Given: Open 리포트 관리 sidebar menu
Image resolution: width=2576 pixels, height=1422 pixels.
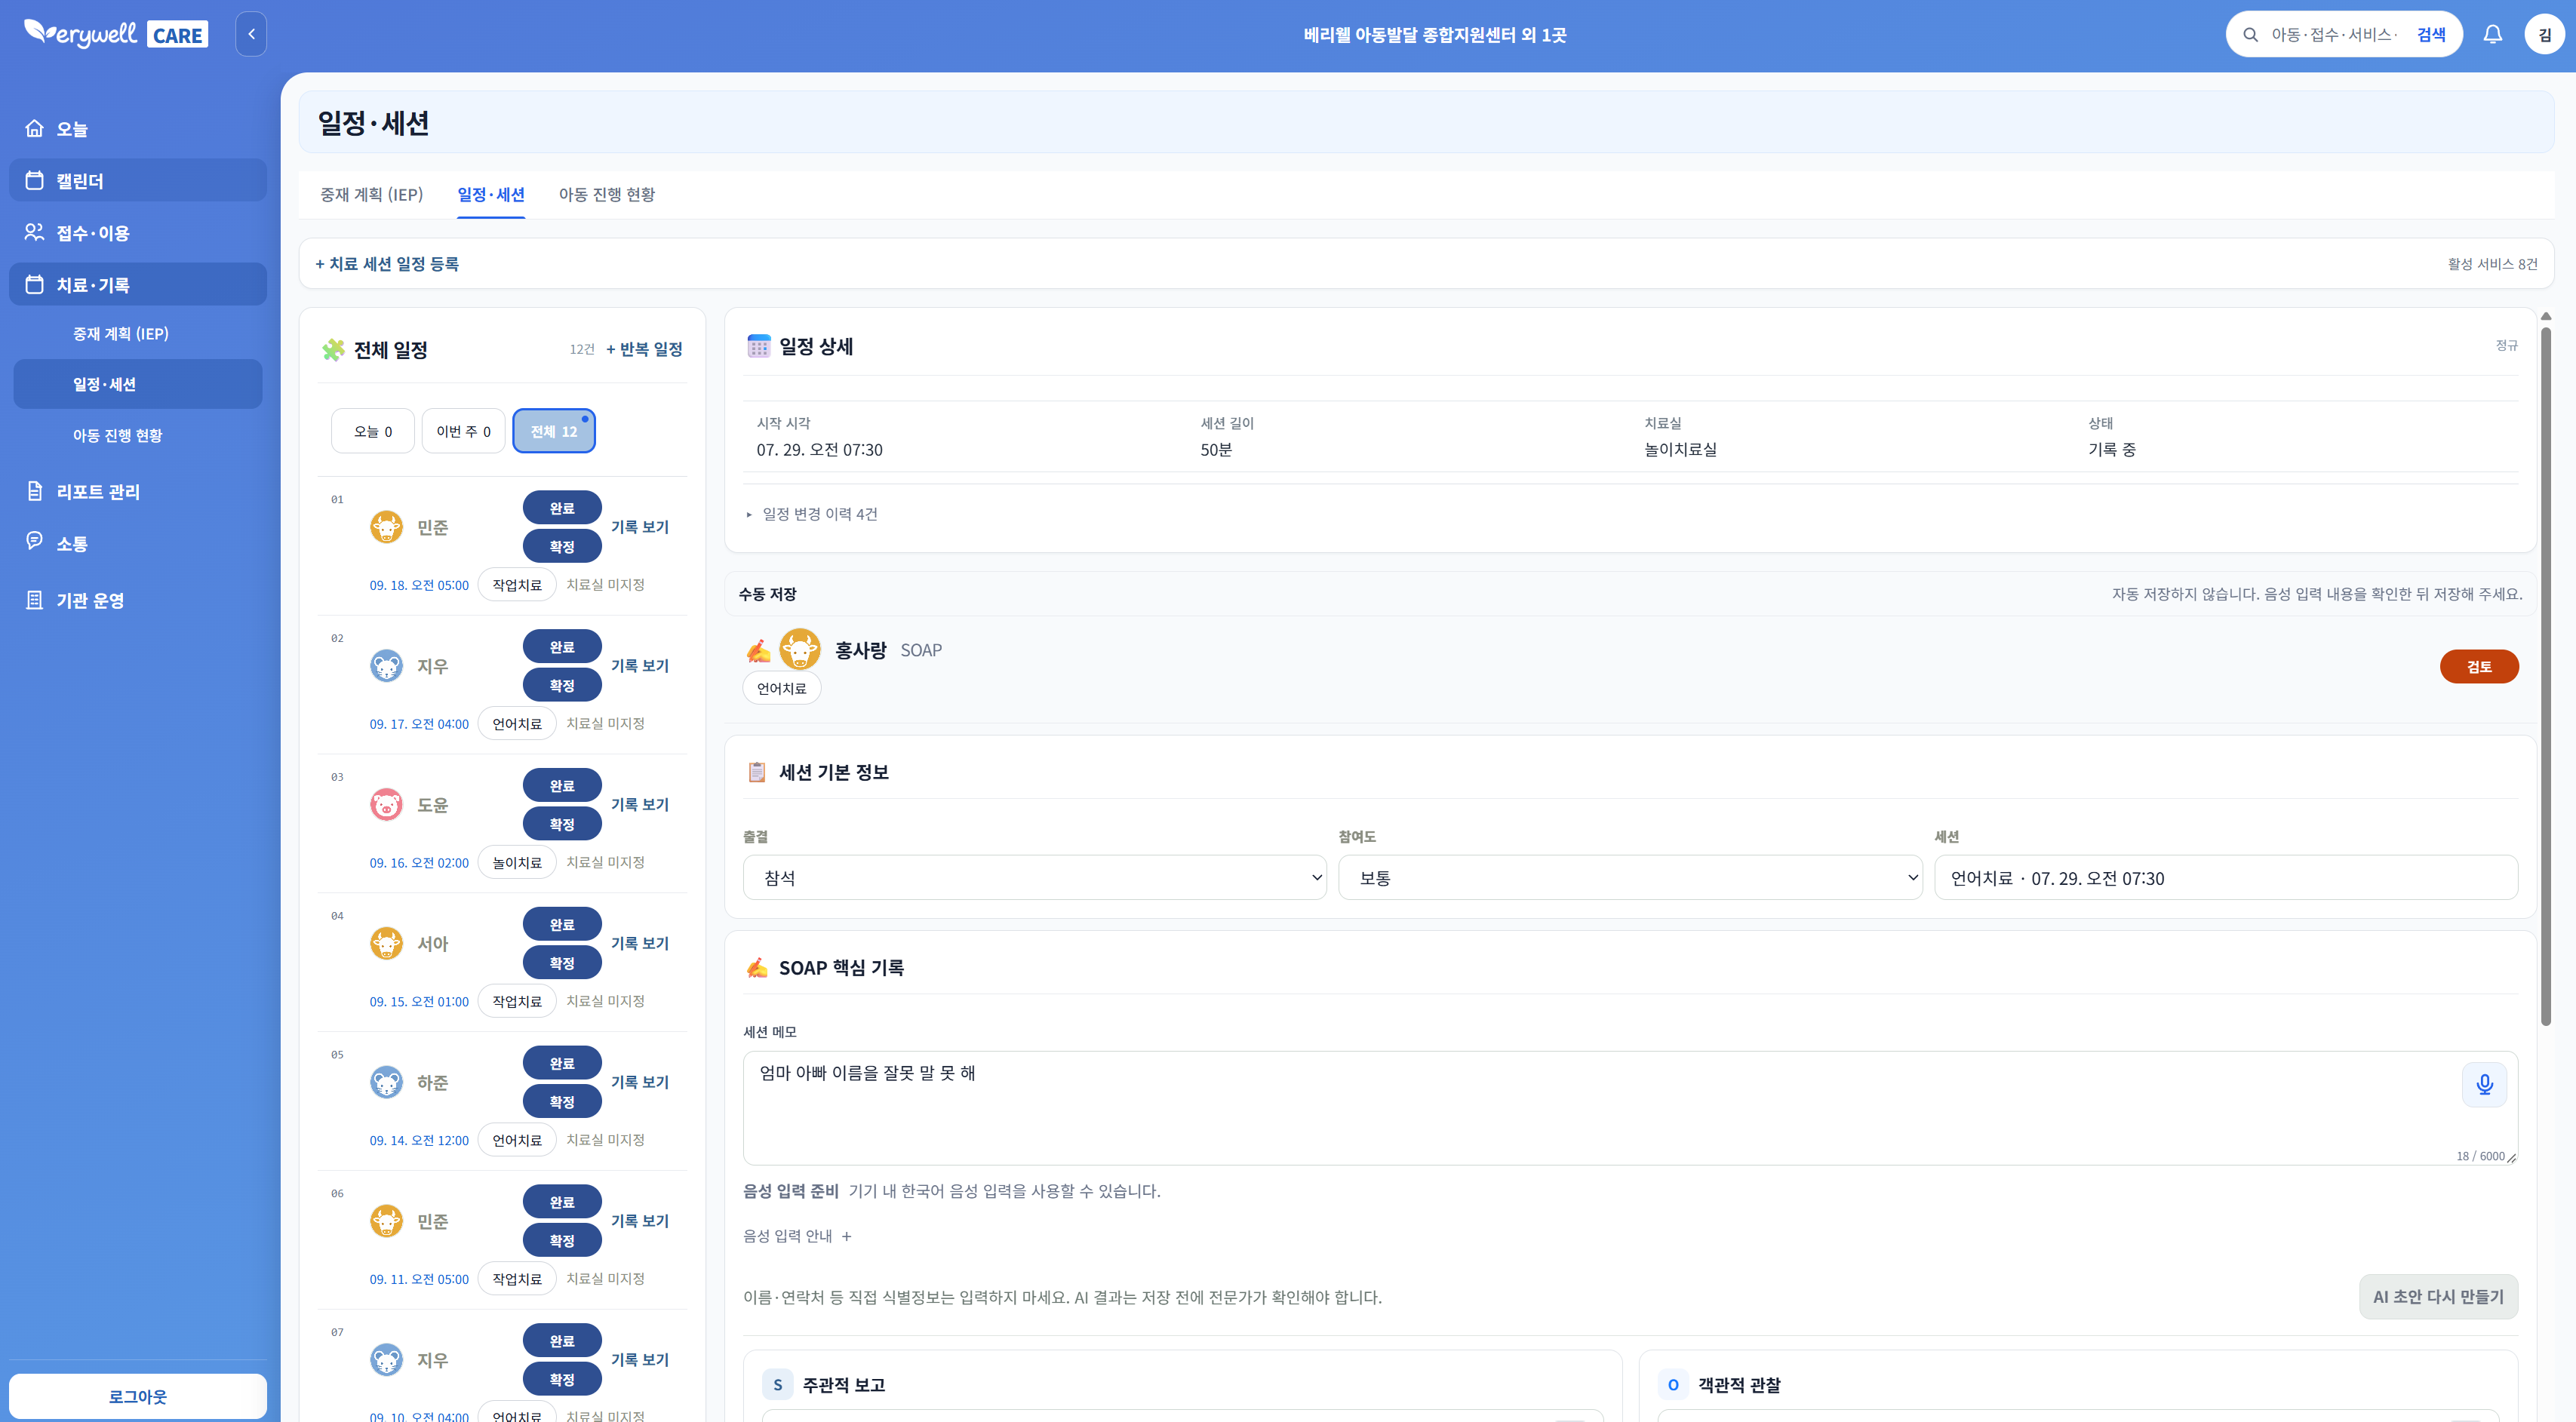Looking at the screenshot, I should click(x=138, y=491).
